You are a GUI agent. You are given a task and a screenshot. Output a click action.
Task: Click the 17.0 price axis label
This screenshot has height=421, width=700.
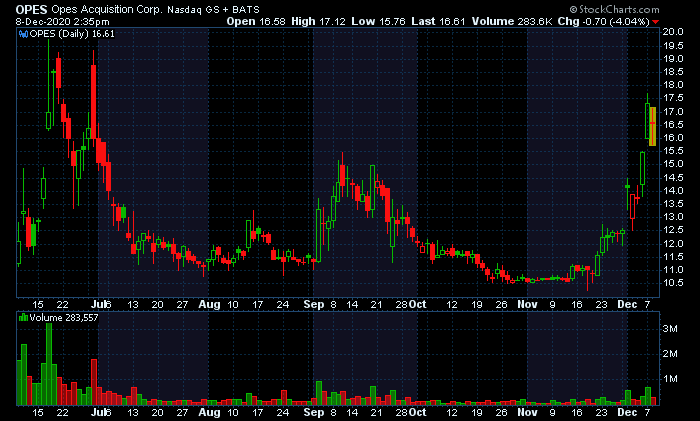(x=673, y=112)
